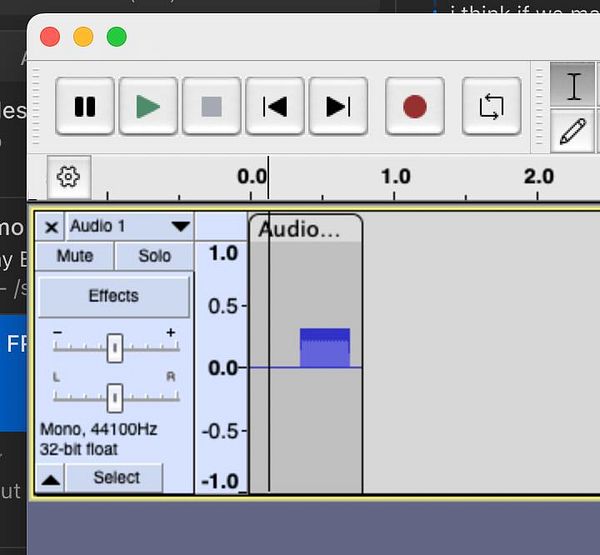Solo the Audio 1 track
This screenshot has width=600, height=555.
(155, 256)
